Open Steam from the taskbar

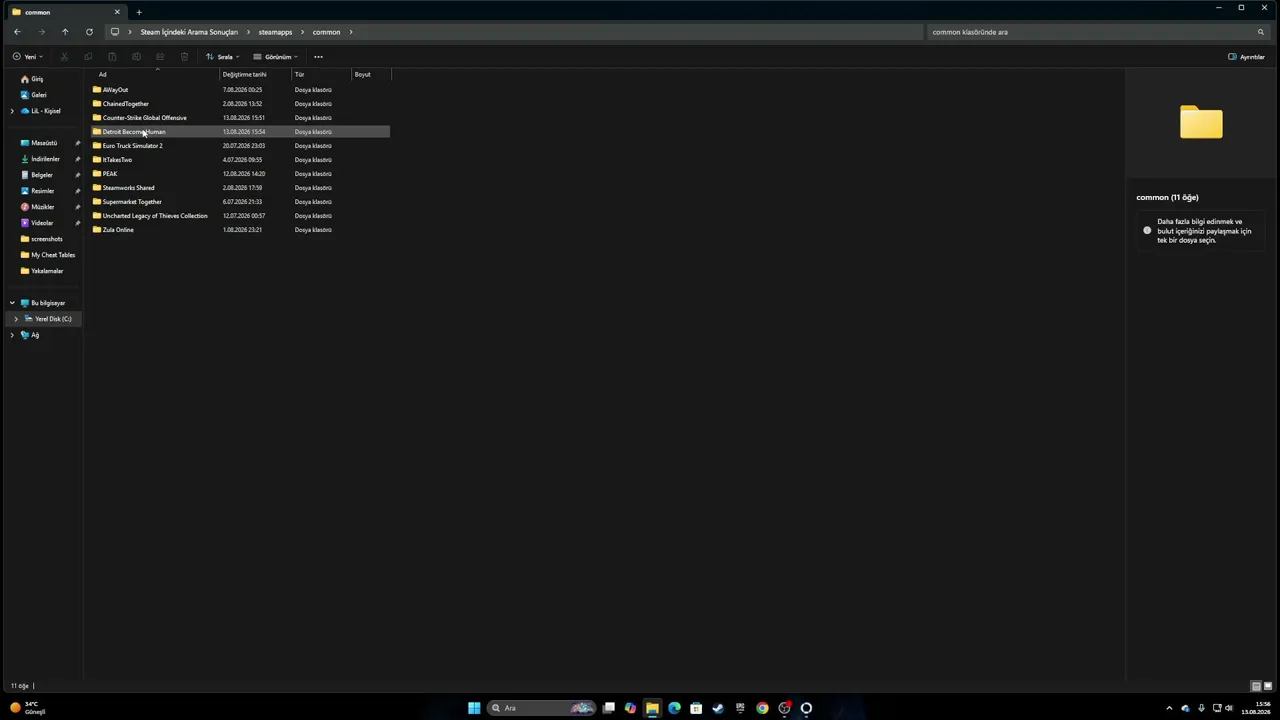718,708
